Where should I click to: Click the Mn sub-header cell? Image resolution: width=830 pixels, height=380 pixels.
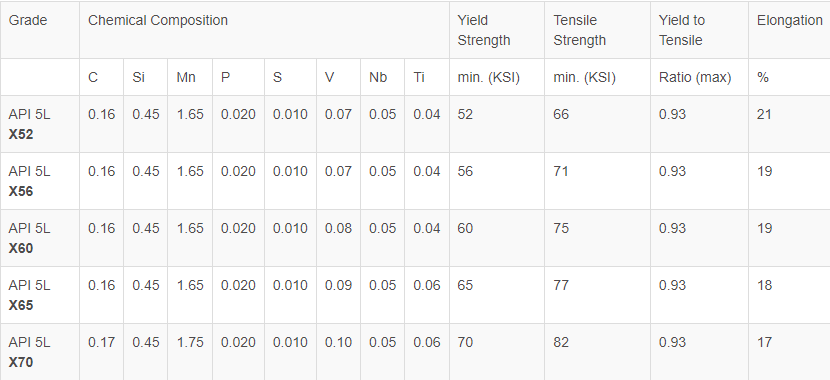[190, 77]
